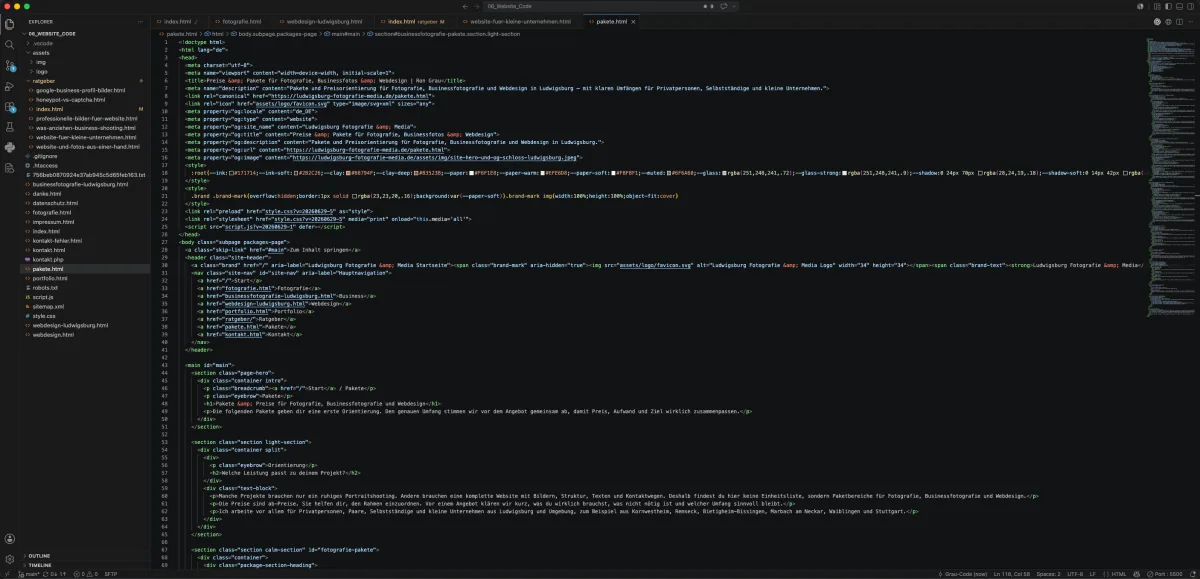The height and width of the screenshot is (579, 1200).
Task: Select the first index.html tab
Action: click(x=179, y=21)
